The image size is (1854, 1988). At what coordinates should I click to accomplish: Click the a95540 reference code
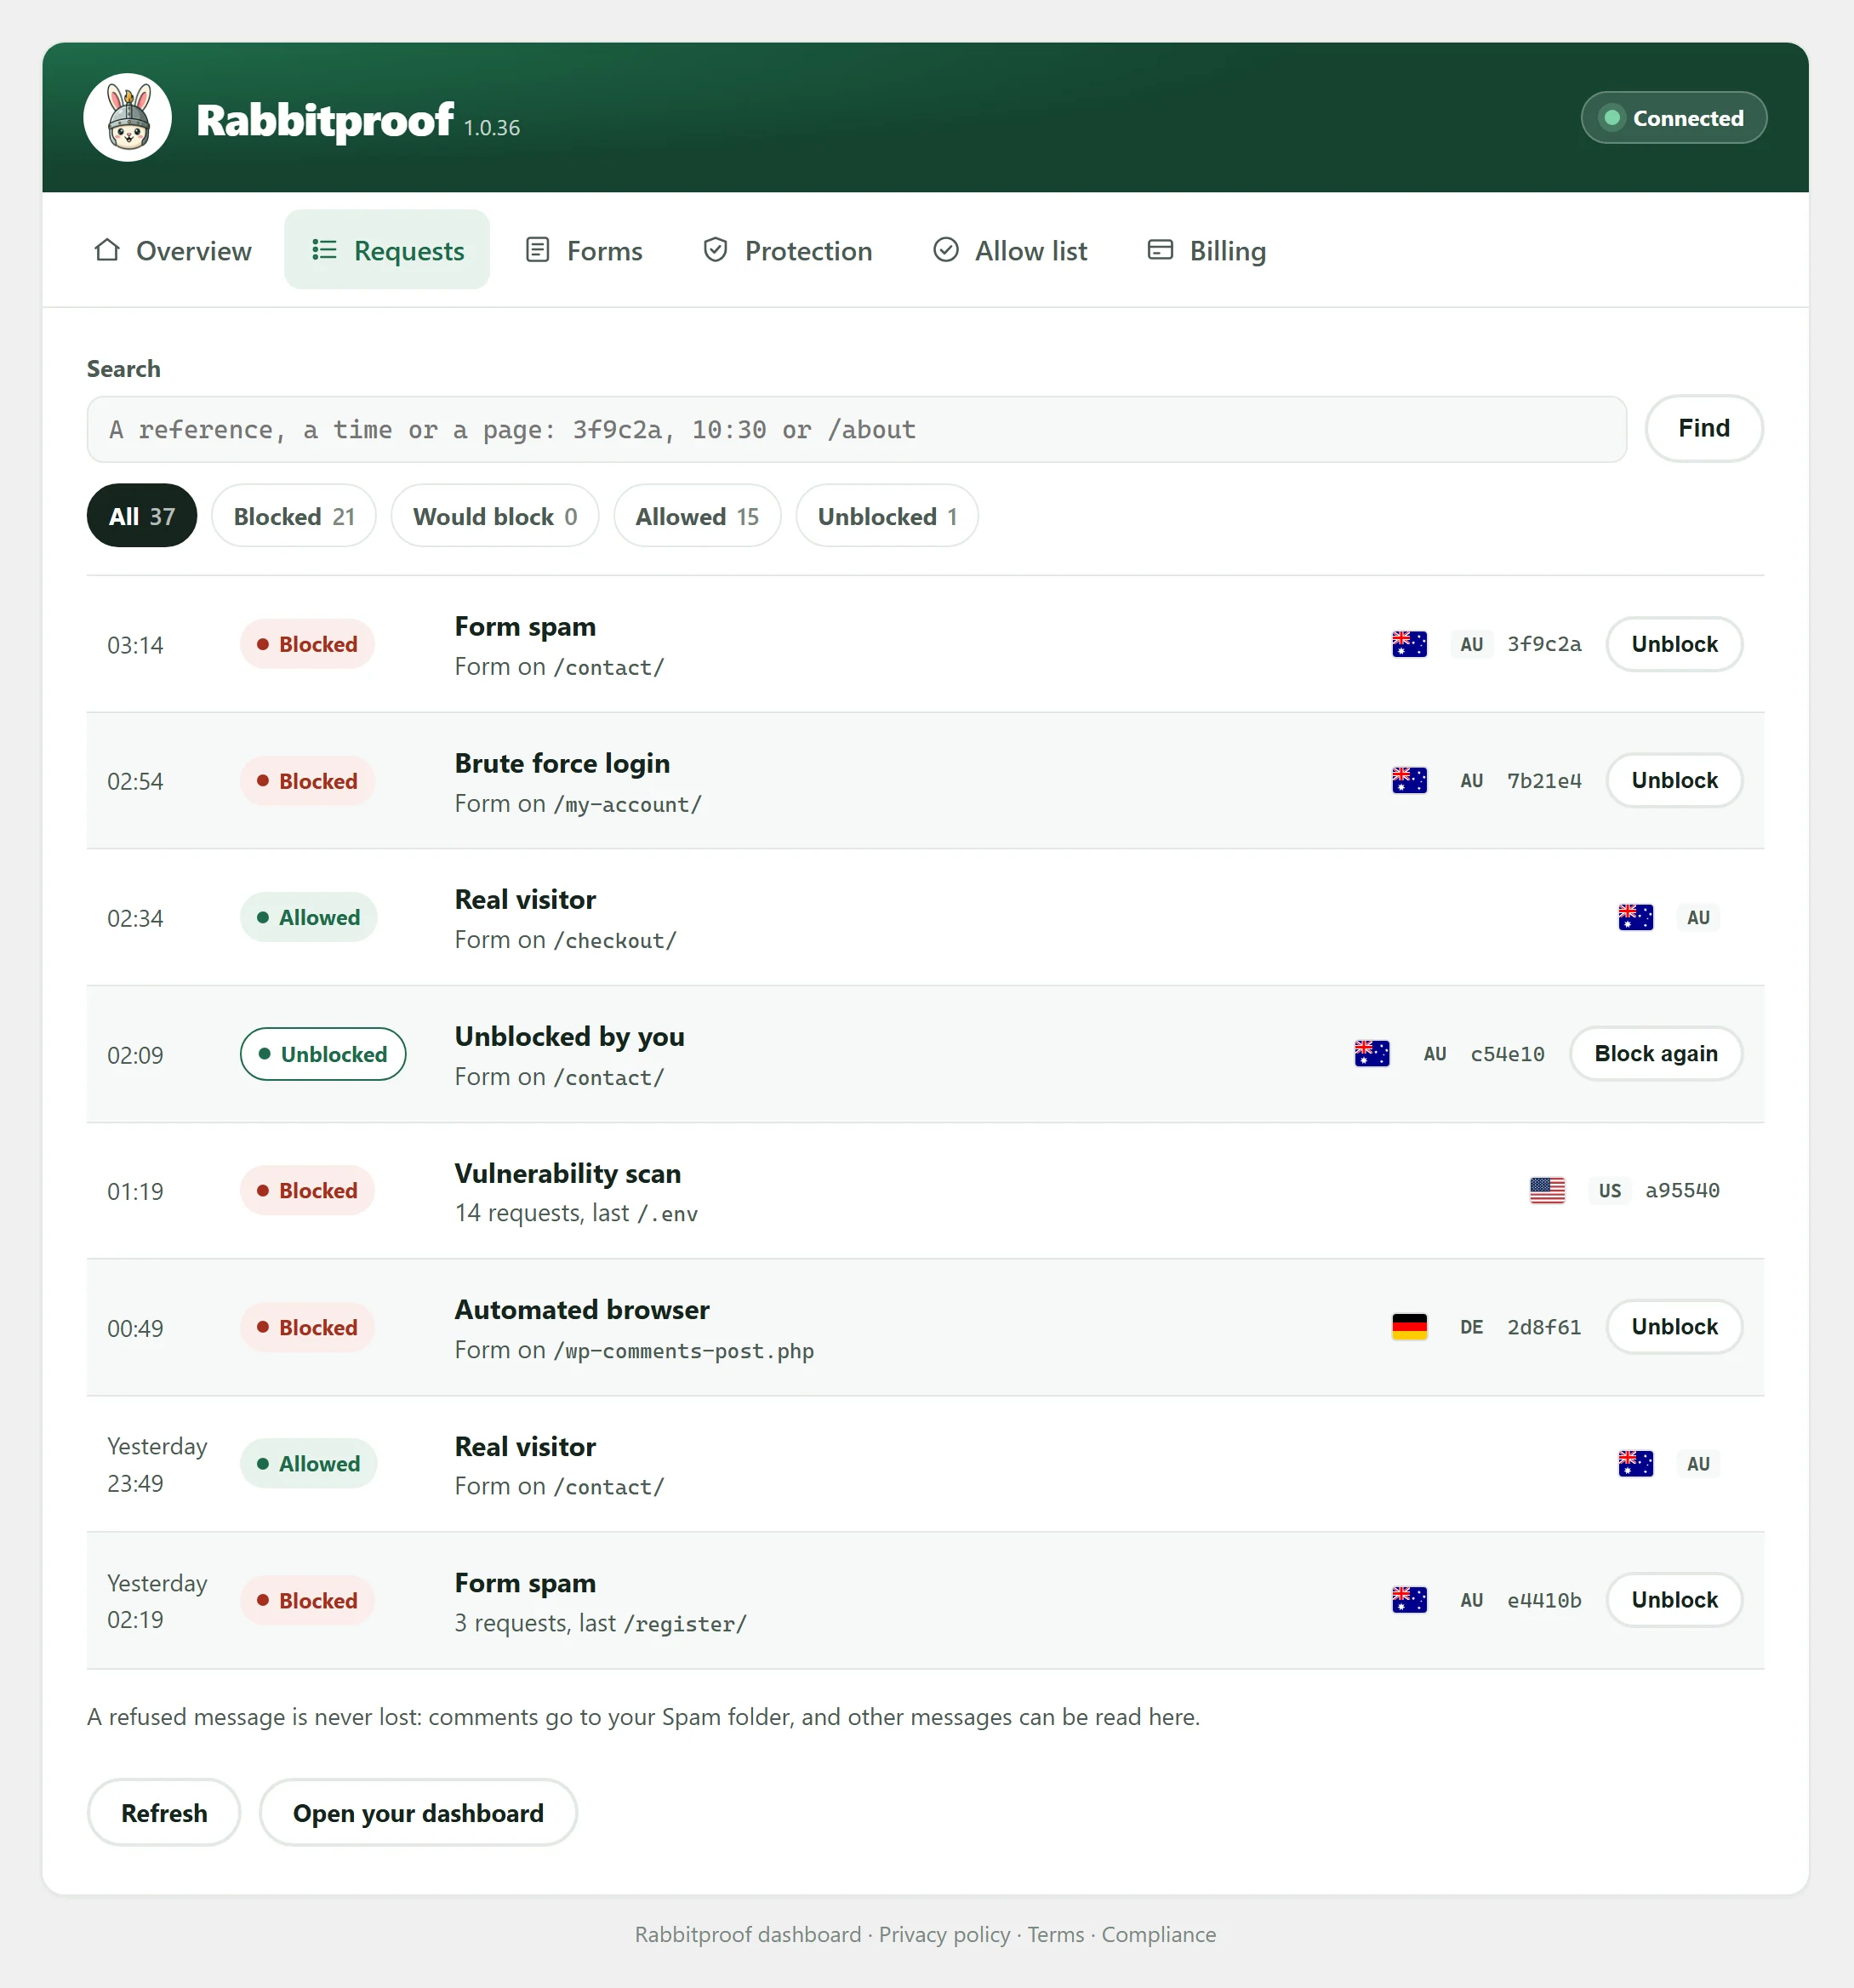tap(1682, 1191)
